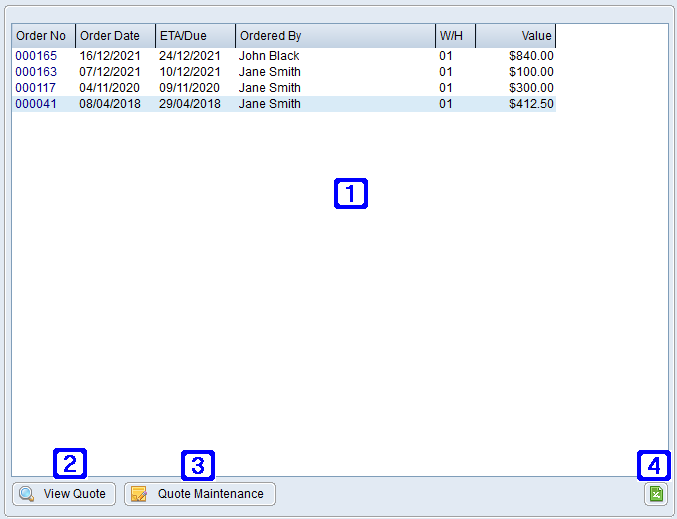The image size is (677, 519).
Task: Click the due date 24/12/2021
Action: [190, 56]
